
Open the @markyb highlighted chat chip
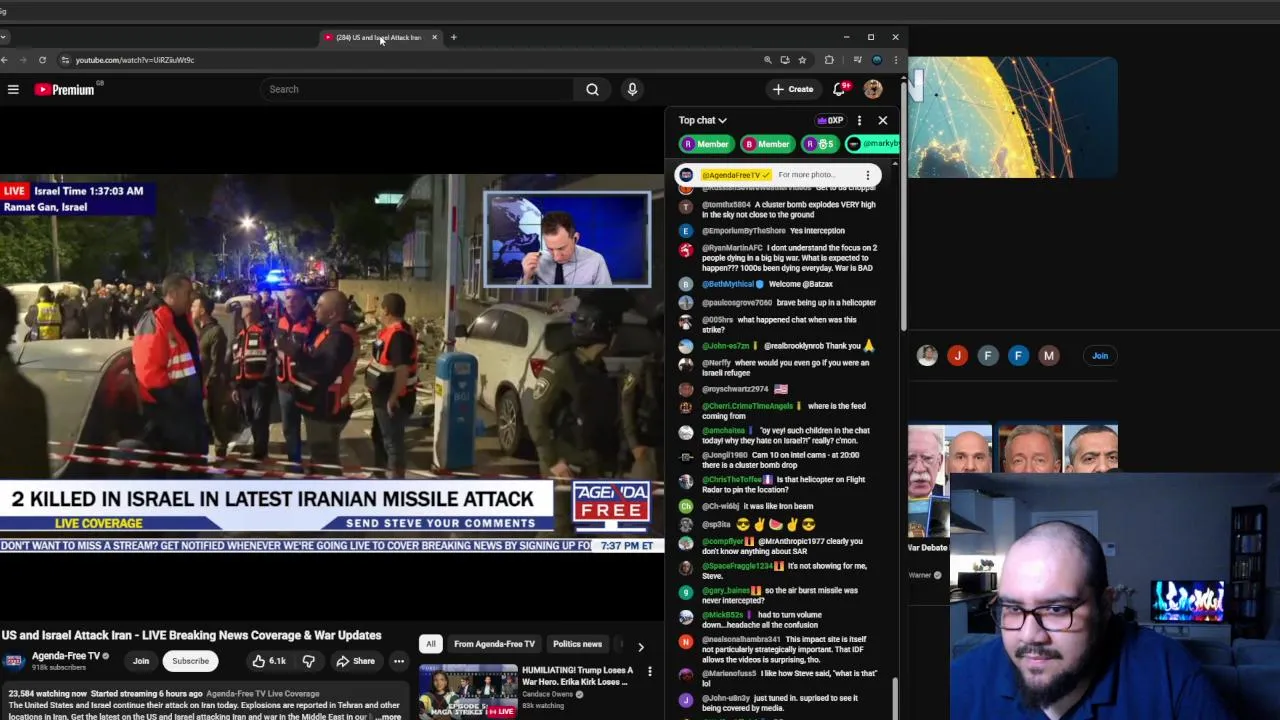point(873,144)
